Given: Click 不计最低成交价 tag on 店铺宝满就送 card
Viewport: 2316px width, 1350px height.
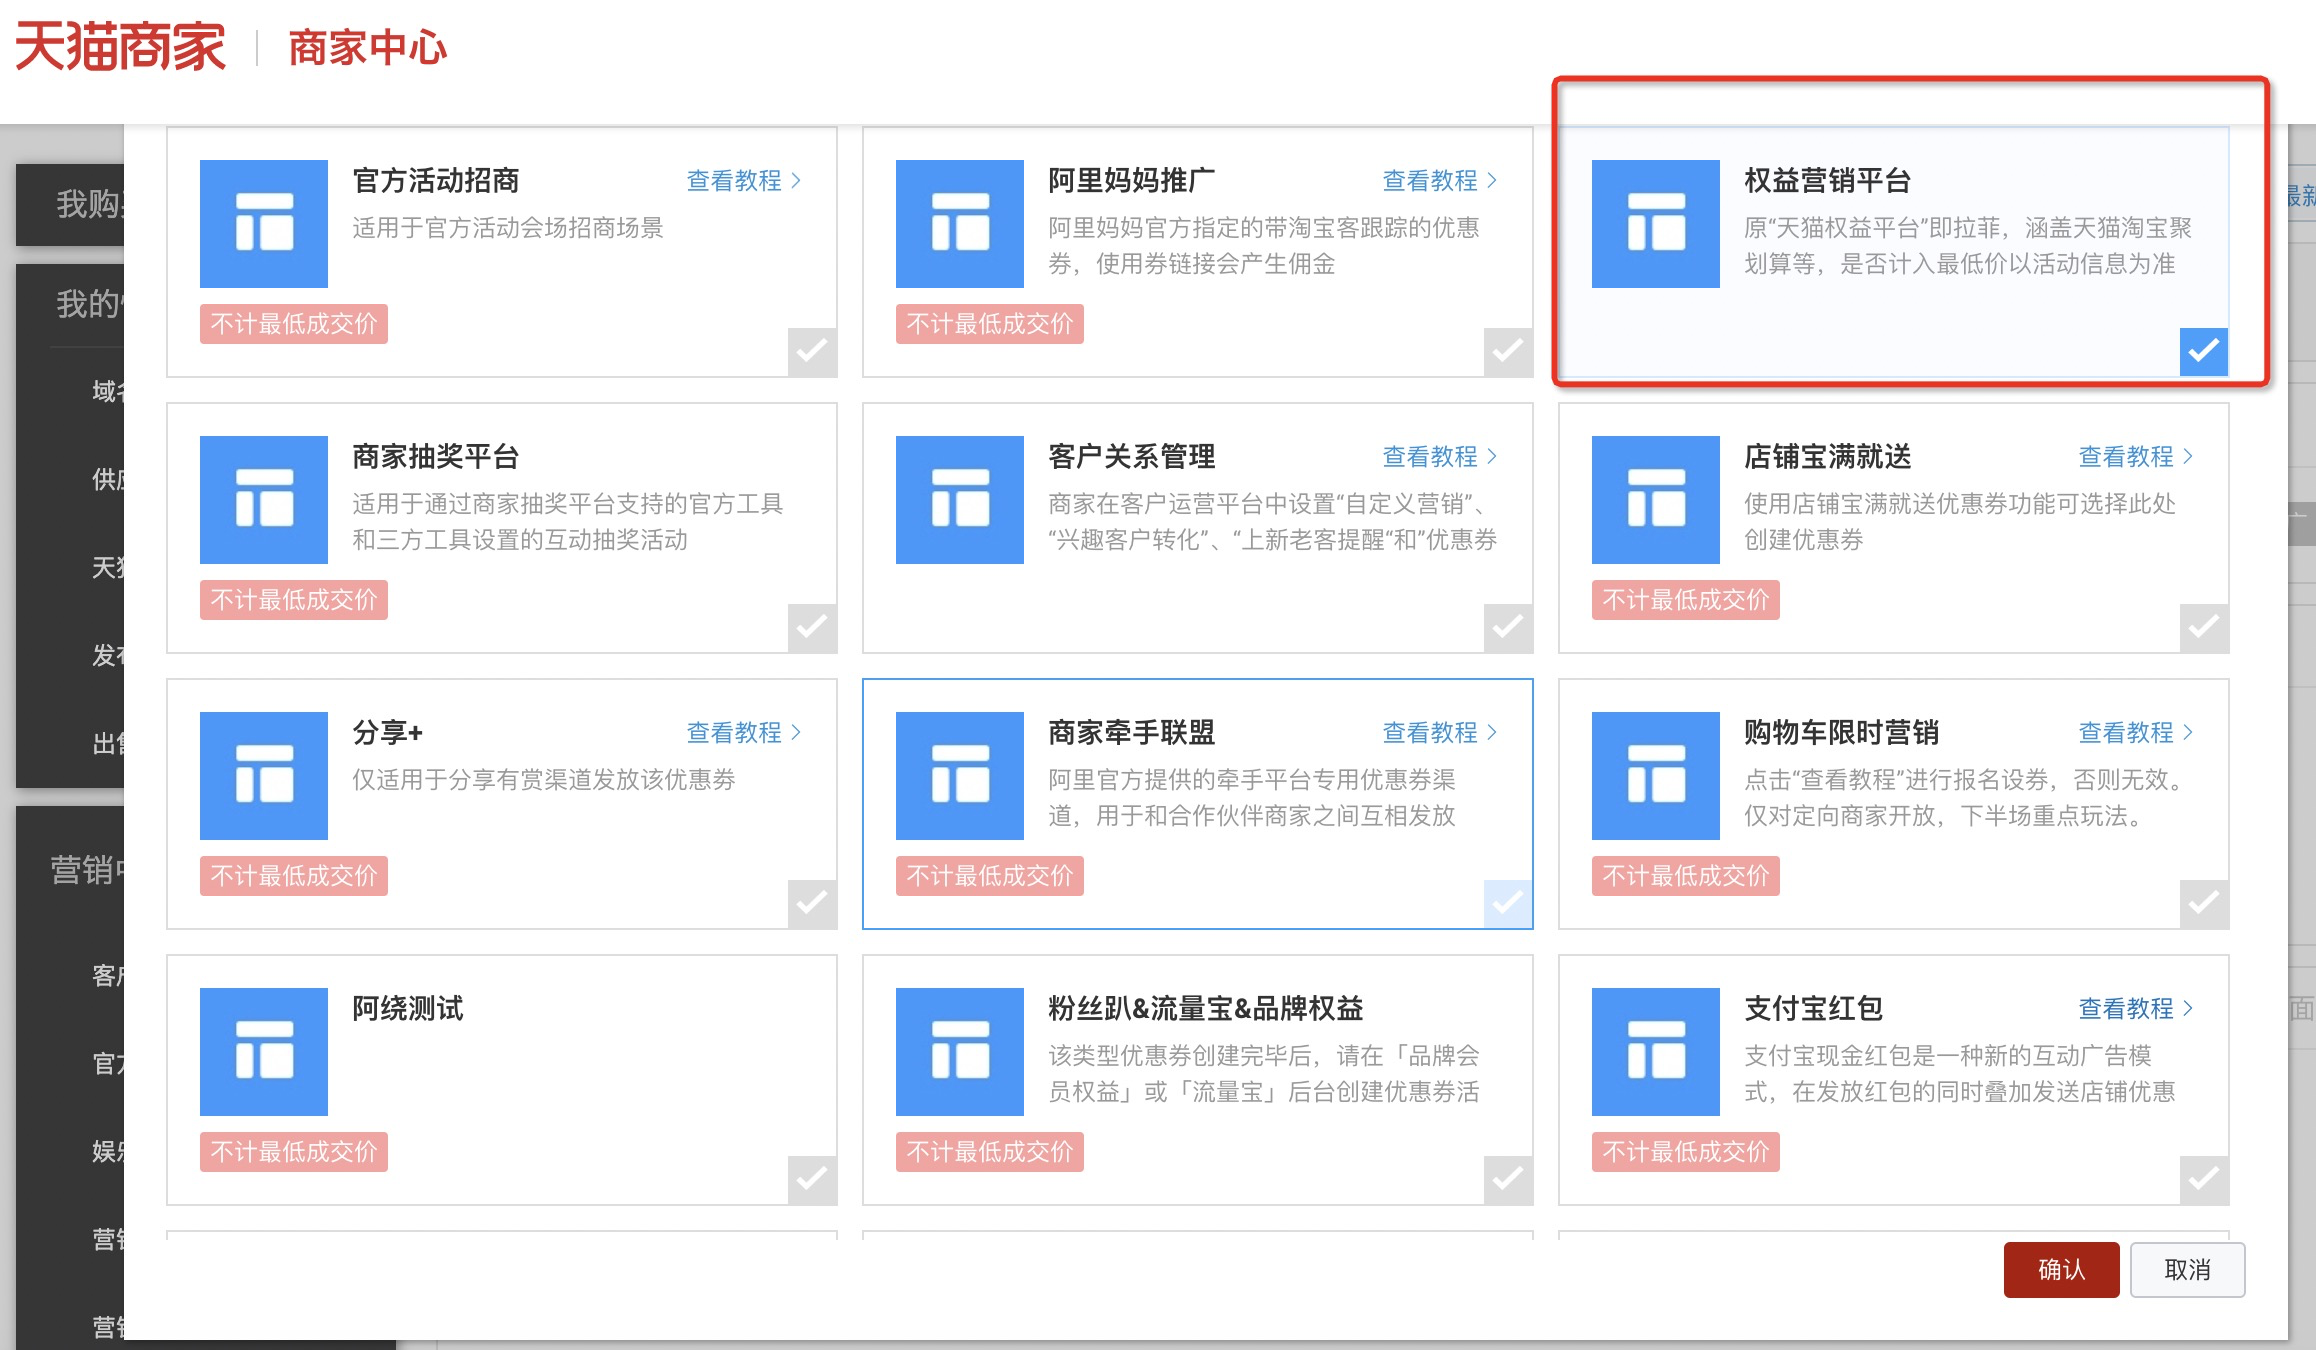Looking at the screenshot, I should coord(1686,600).
